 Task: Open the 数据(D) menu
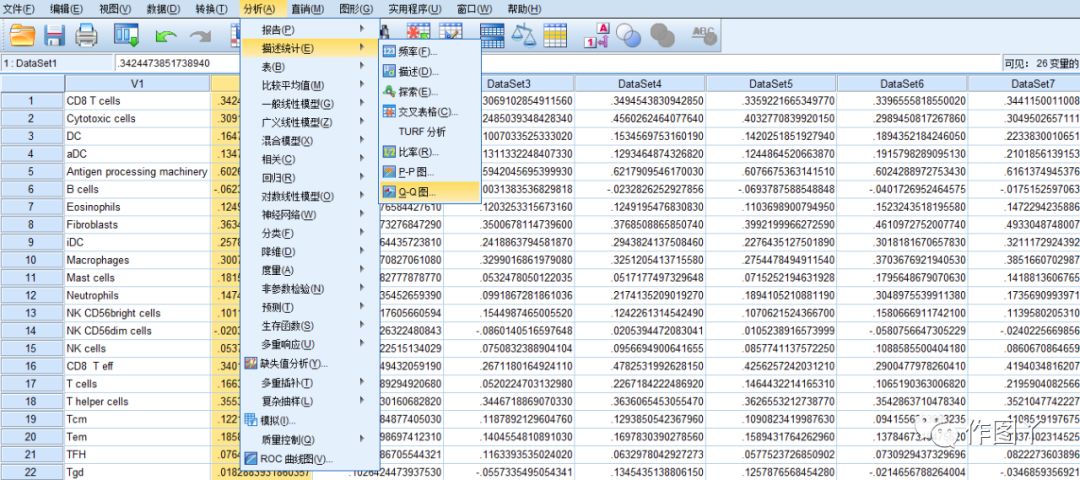[163, 9]
